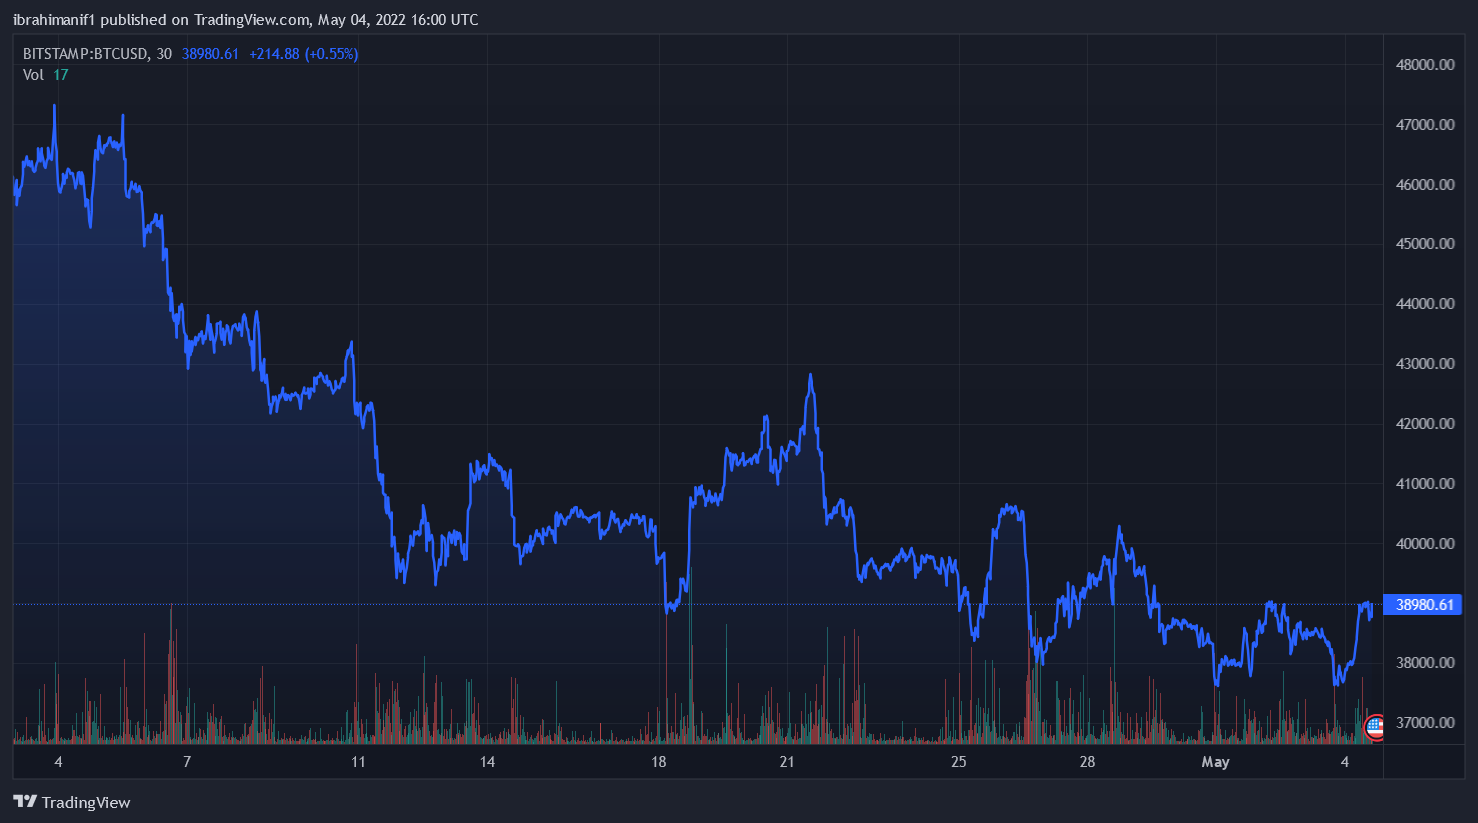Viewport: 1478px width, 823px height.
Task: Open the US flag economic event icon
Action: click(x=1375, y=727)
